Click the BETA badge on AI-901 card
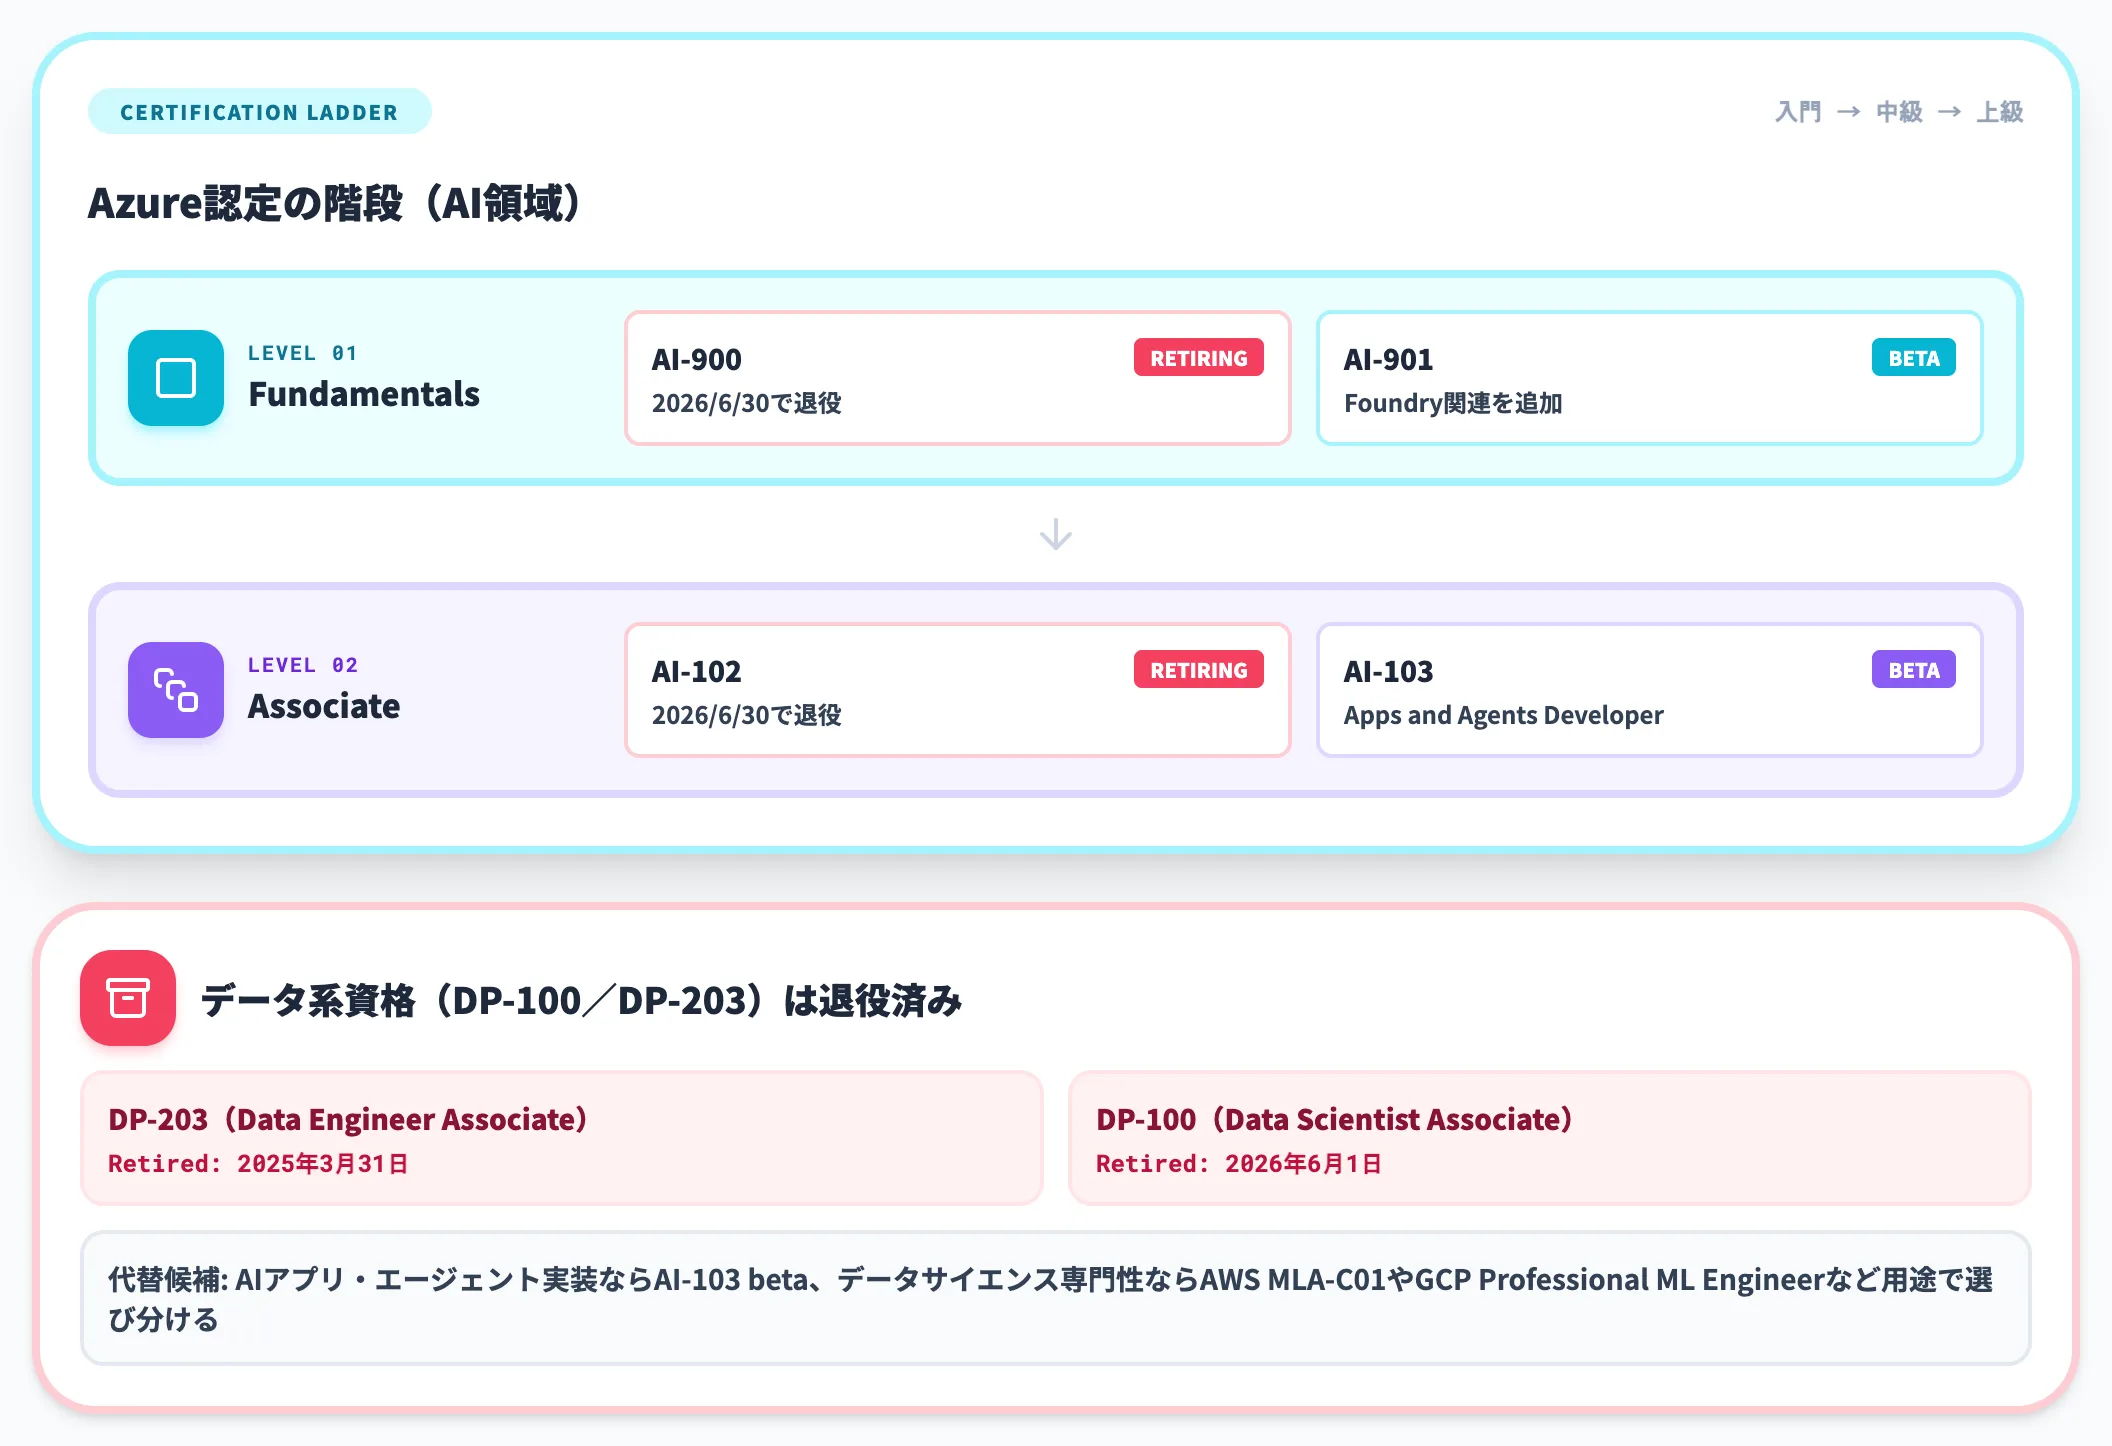Image resolution: width=2112 pixels, height=1446 pixels. 1913,358
